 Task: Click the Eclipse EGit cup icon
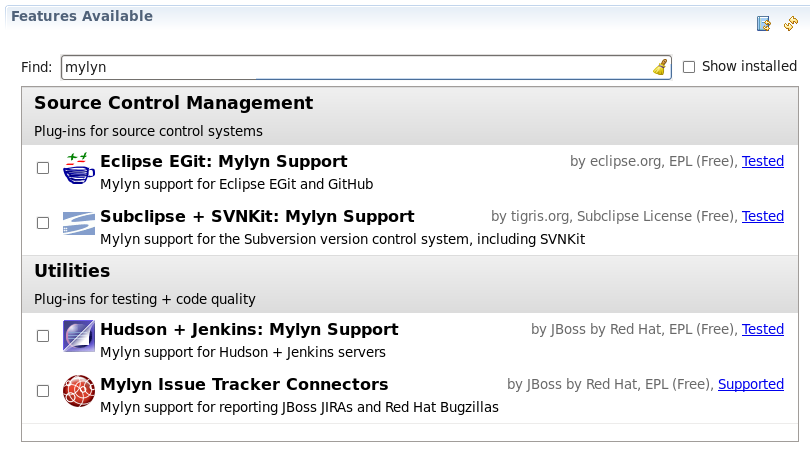[x=78, y=169]
